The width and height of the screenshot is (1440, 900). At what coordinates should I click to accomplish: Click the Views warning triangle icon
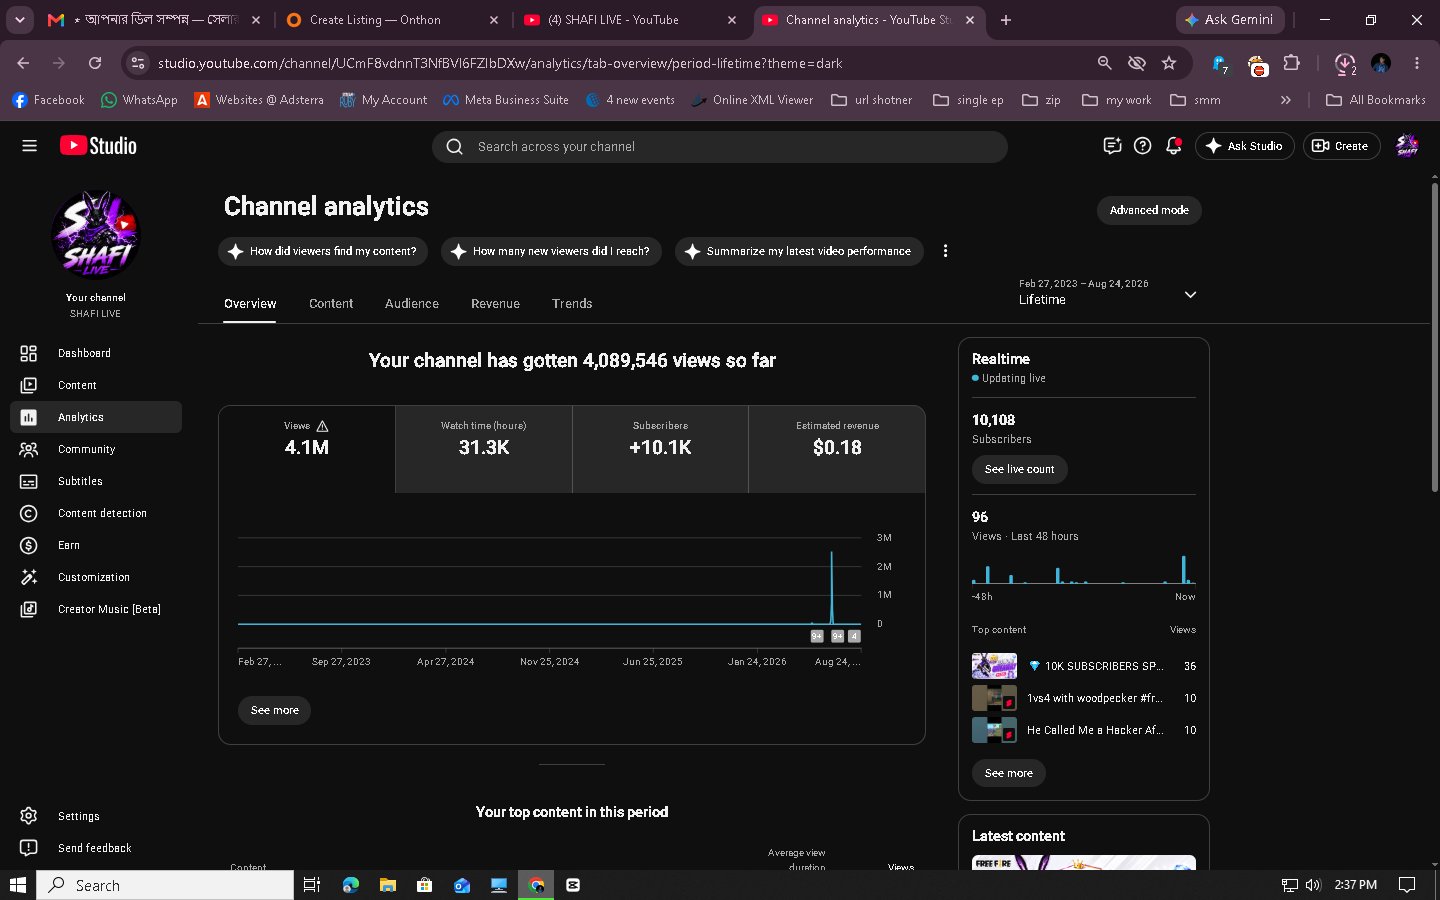point(322,426)
